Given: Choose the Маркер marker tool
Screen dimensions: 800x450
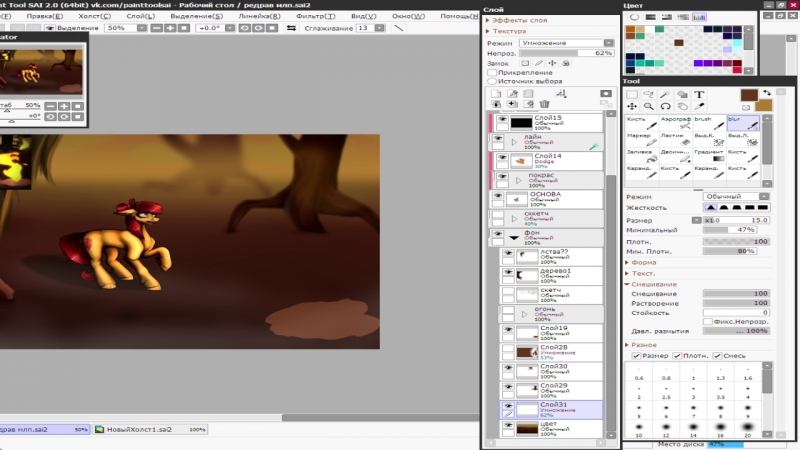Looking at the screenshot, I should click(642, 139).
